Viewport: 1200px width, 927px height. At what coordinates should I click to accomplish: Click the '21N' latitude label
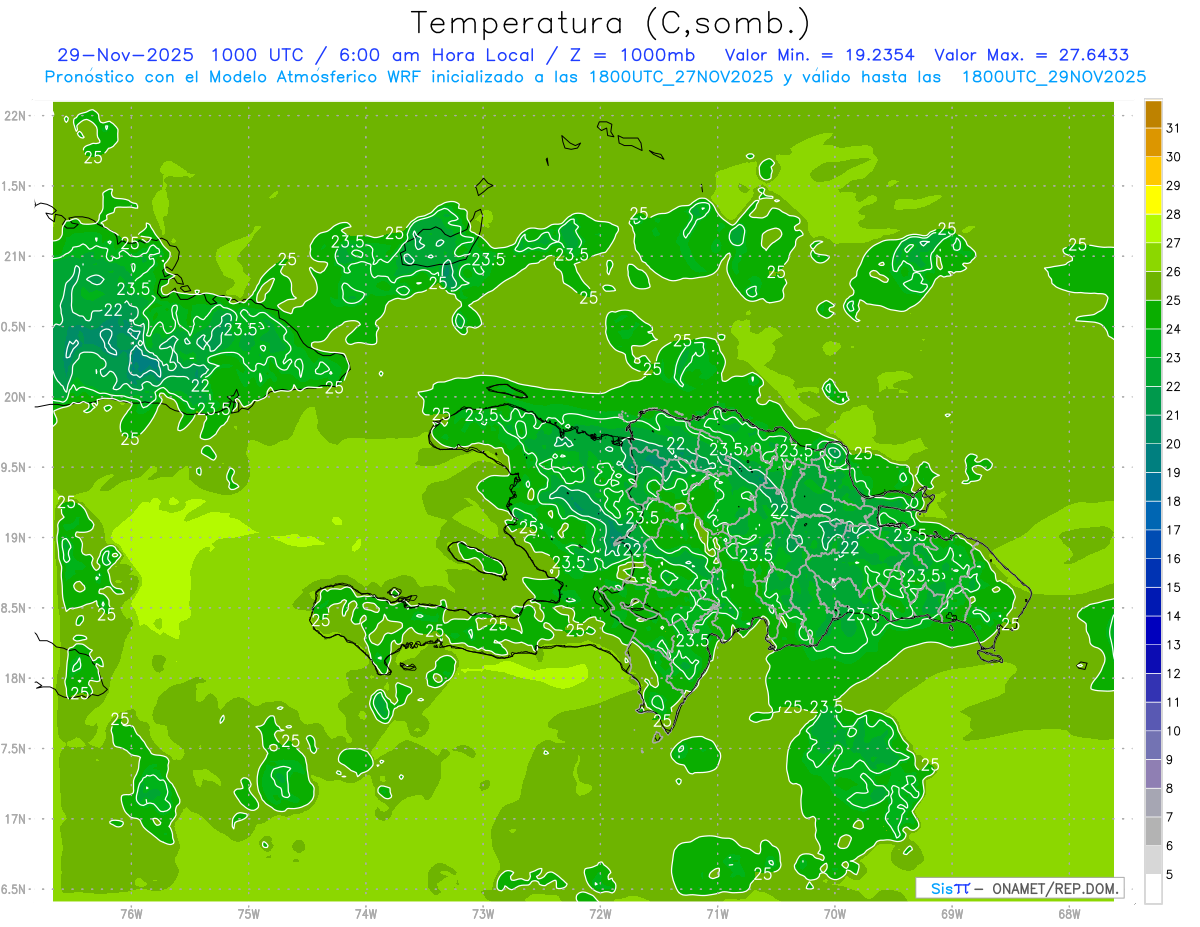pyautogui.click(x=16, y=257)
